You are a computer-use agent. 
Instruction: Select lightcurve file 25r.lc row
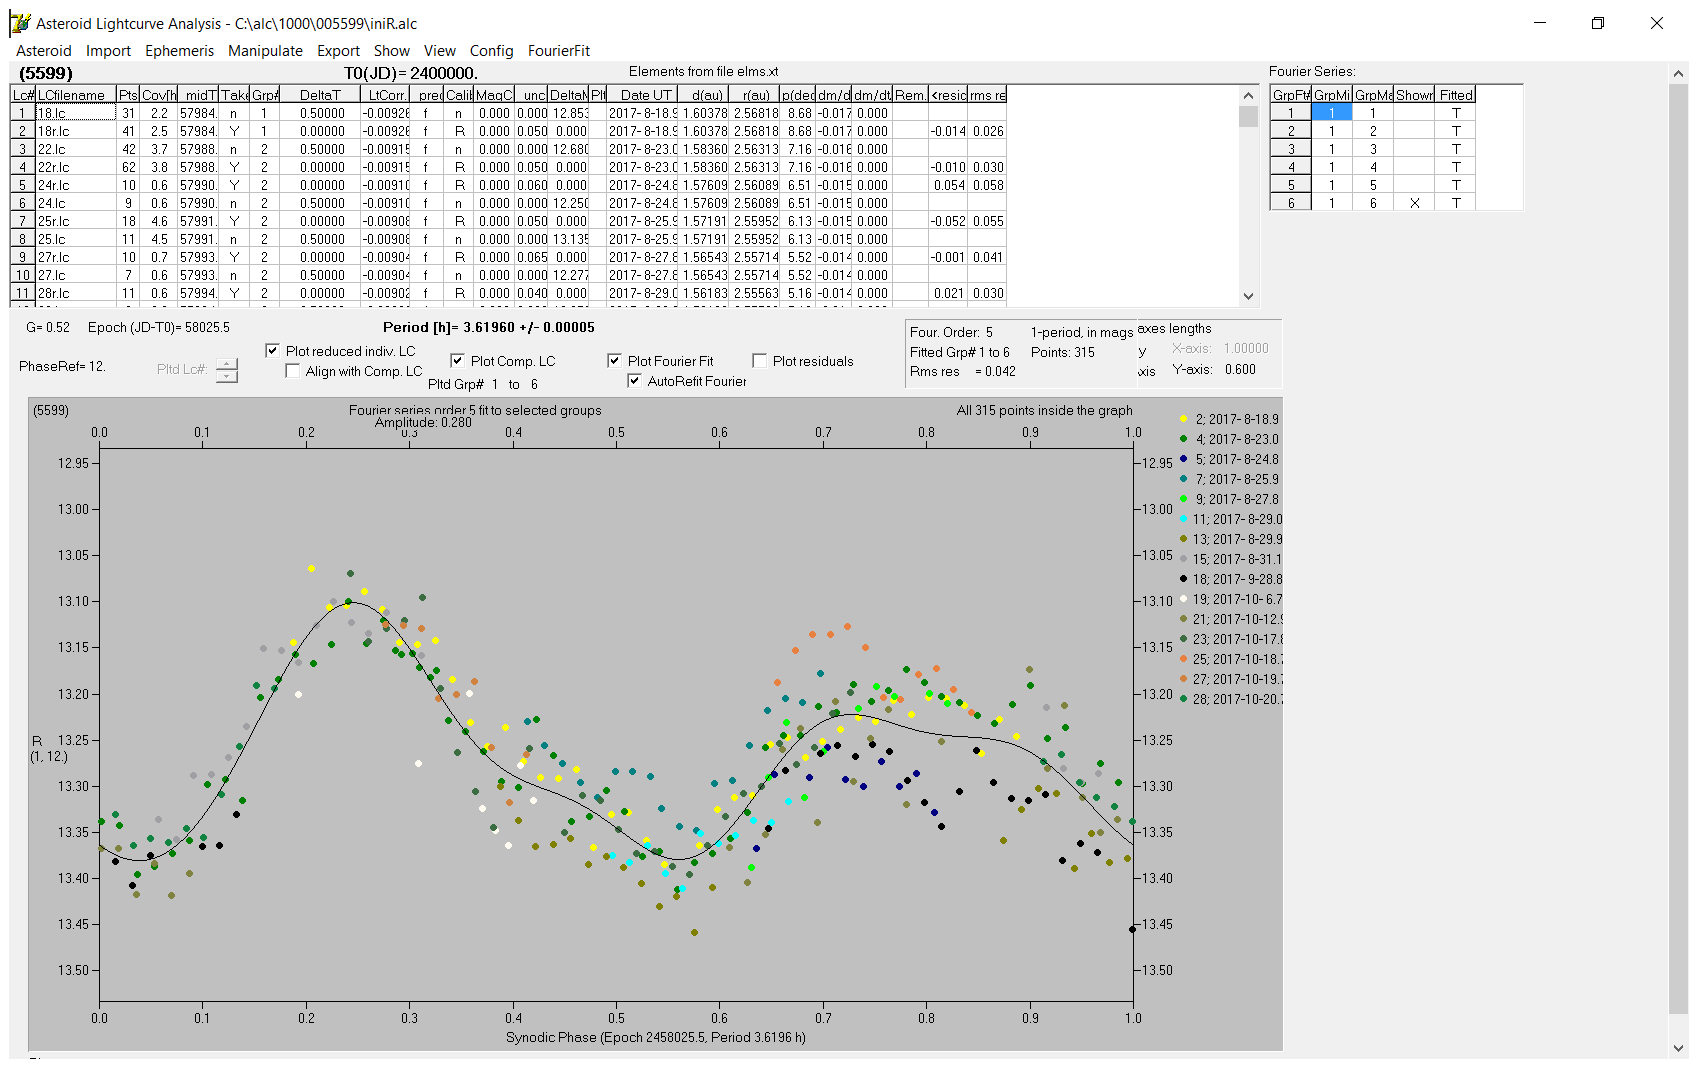pyautogui.click(x=508, y=221)
